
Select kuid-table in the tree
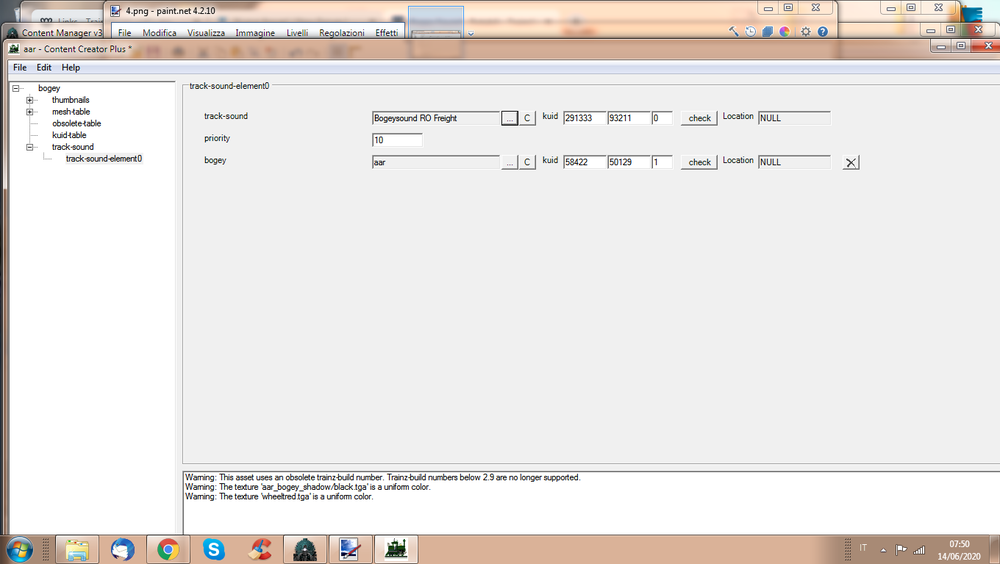(69, 135)
